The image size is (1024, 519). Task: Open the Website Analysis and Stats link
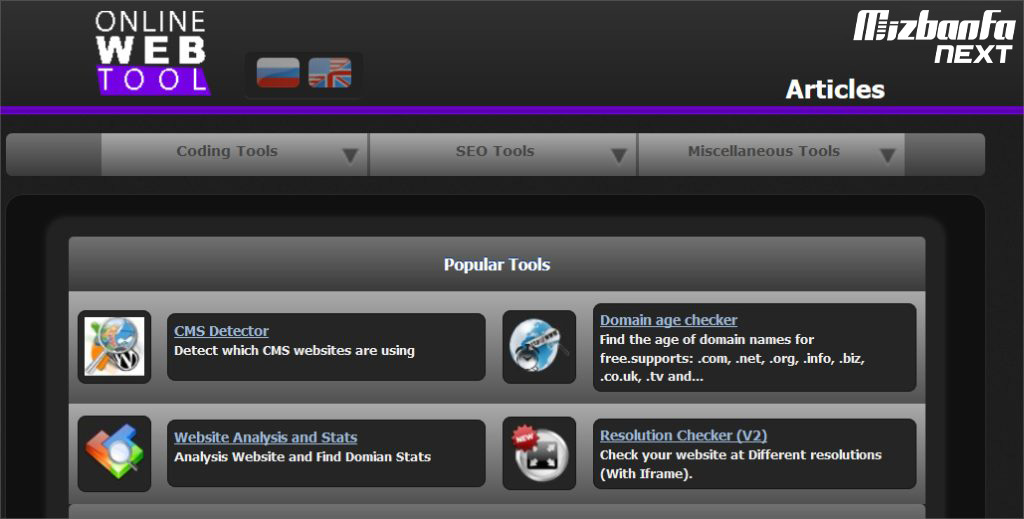pos(266,437)
